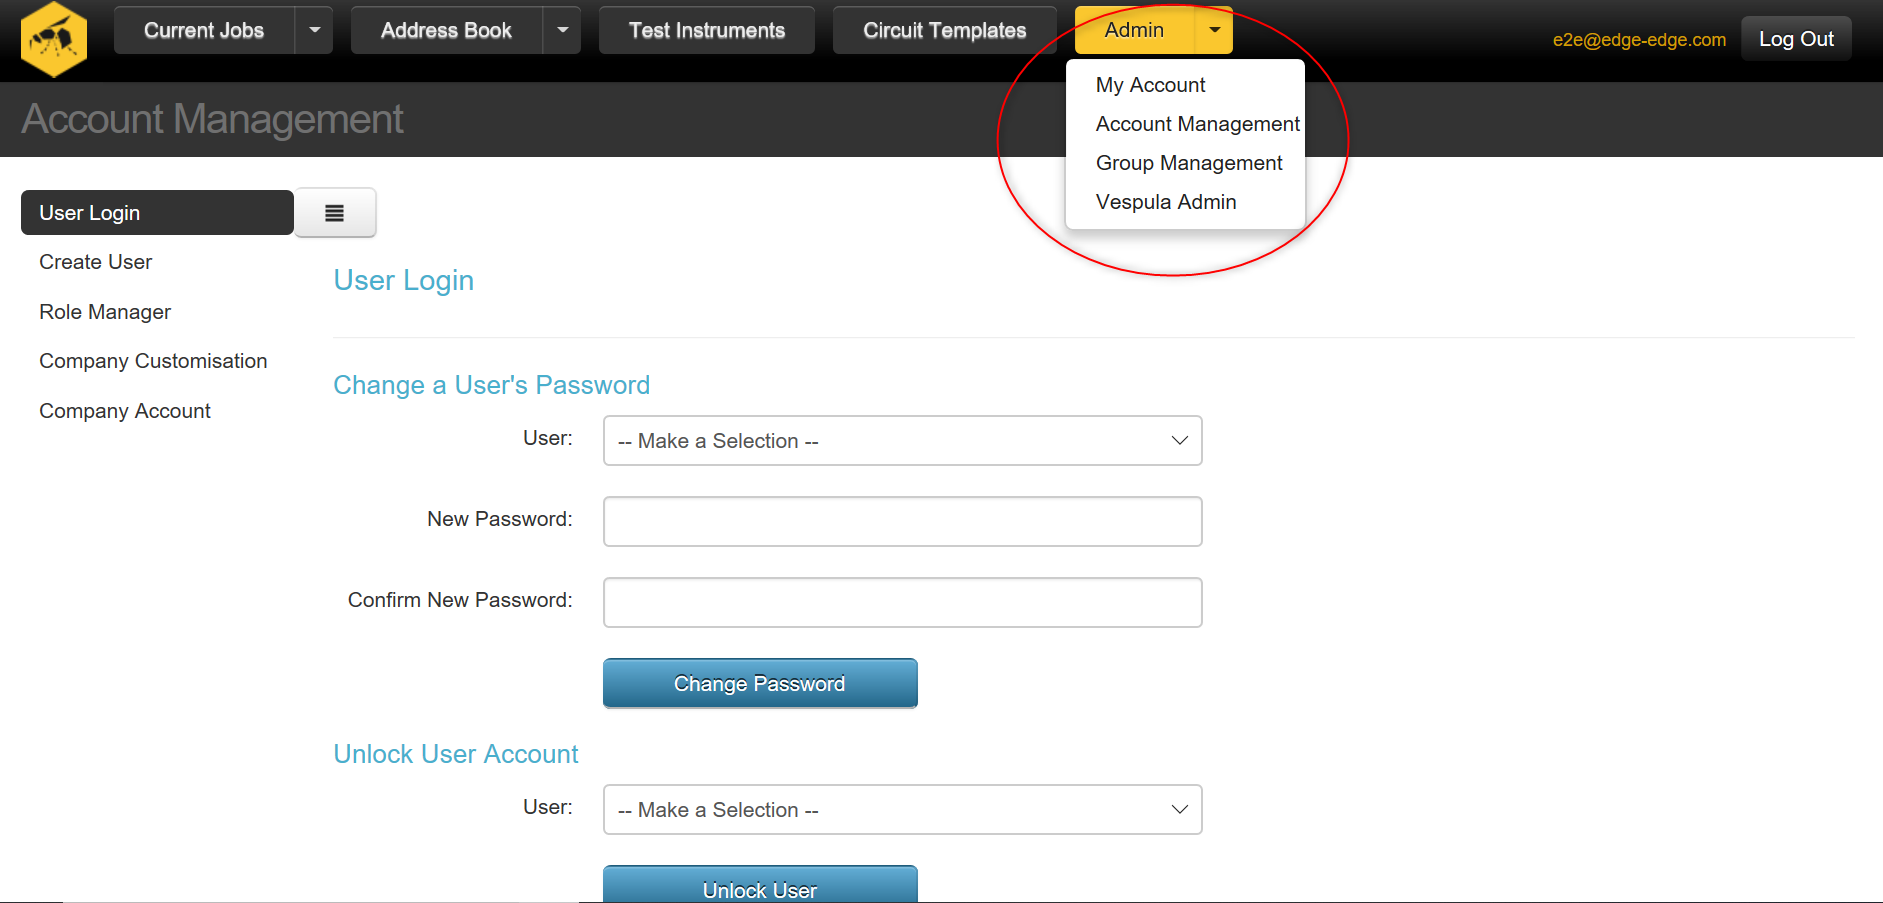Click the wasp hexagon logo
The image size is (1883, 903).
(x=54, y=40)
